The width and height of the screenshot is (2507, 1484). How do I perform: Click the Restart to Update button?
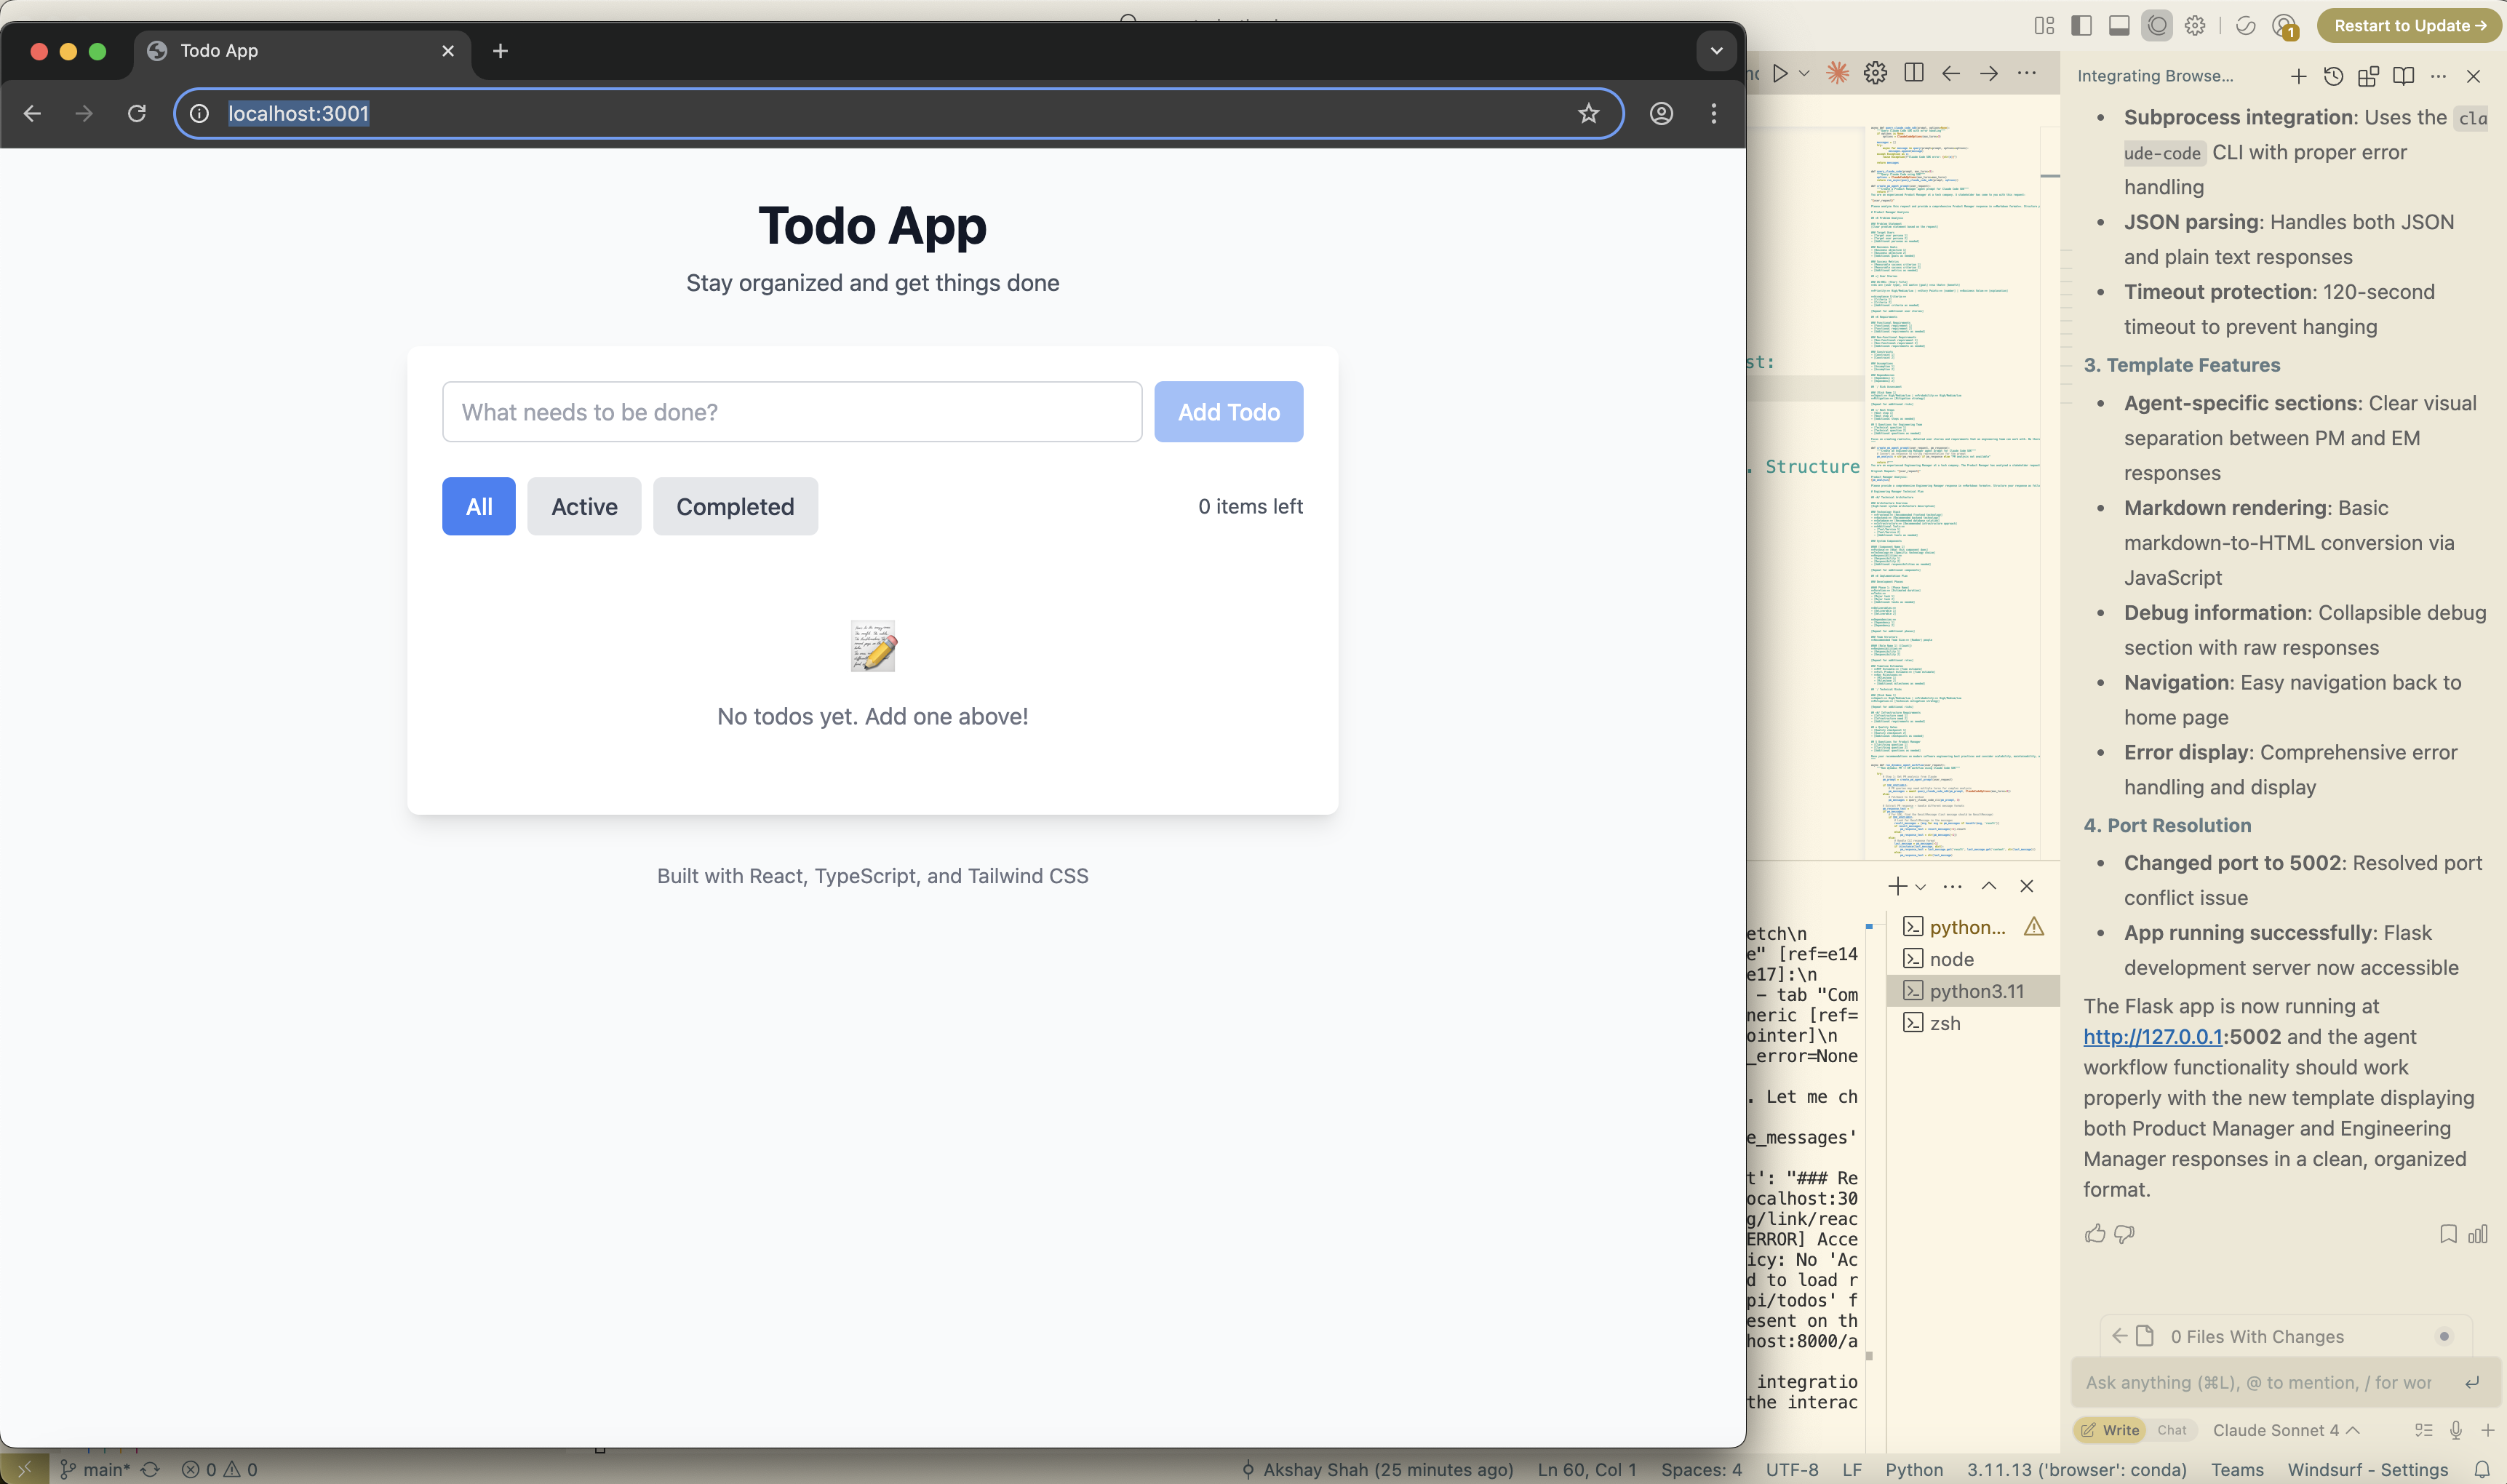point(2409,26)
